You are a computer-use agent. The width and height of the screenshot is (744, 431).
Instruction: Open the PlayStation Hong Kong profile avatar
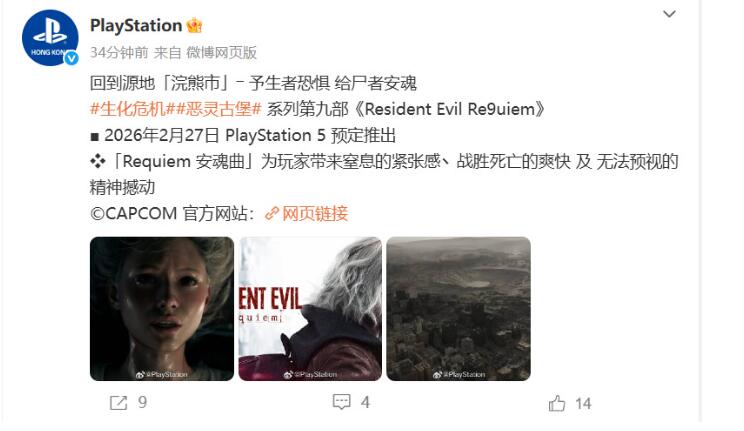tap(50, 37)
